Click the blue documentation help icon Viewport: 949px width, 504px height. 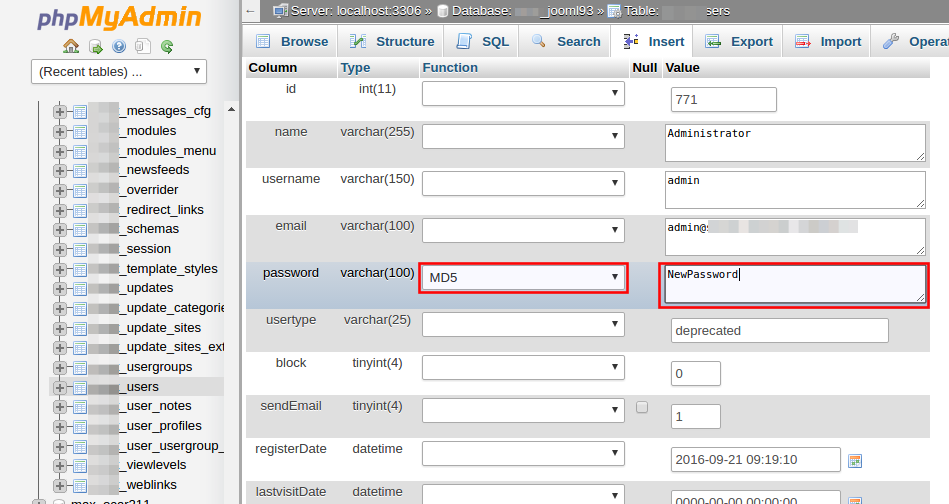click(x=119, y=46)
